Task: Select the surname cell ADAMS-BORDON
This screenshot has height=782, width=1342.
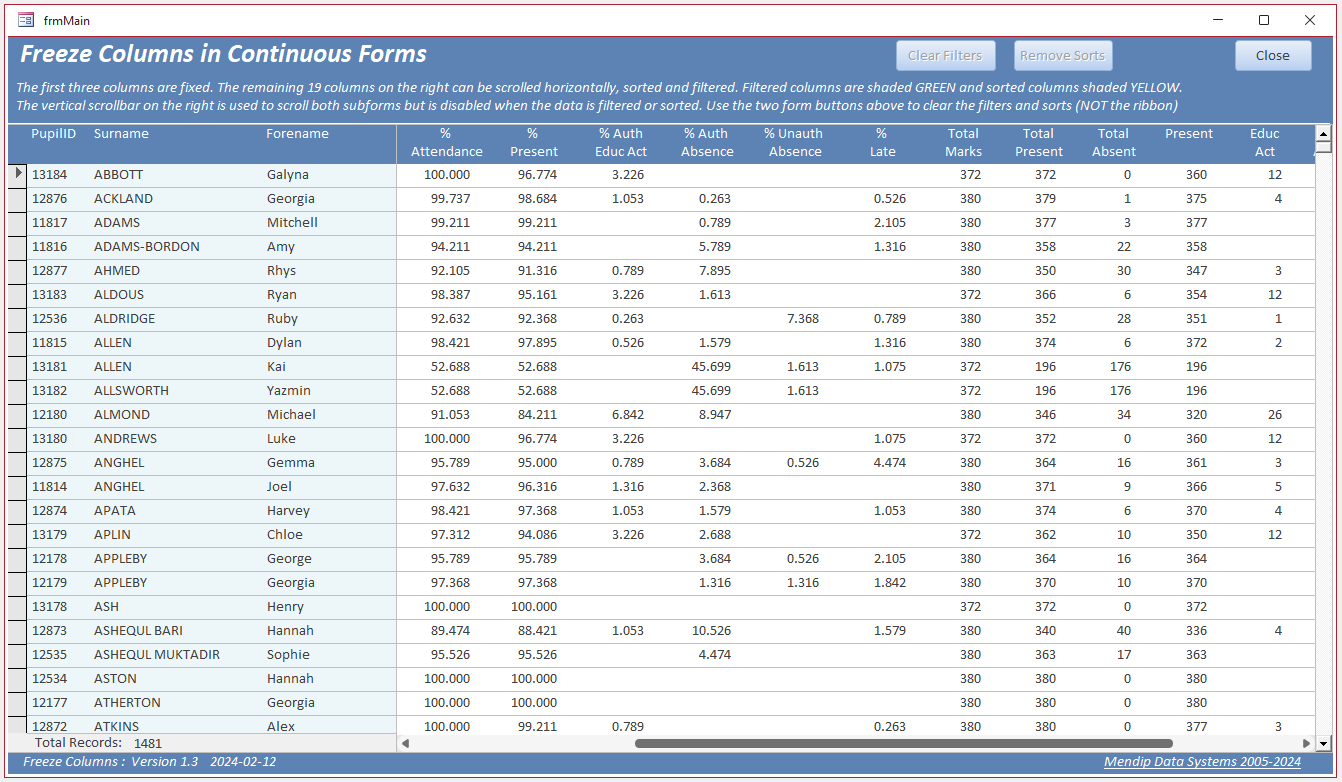Action: coord(147,247)
